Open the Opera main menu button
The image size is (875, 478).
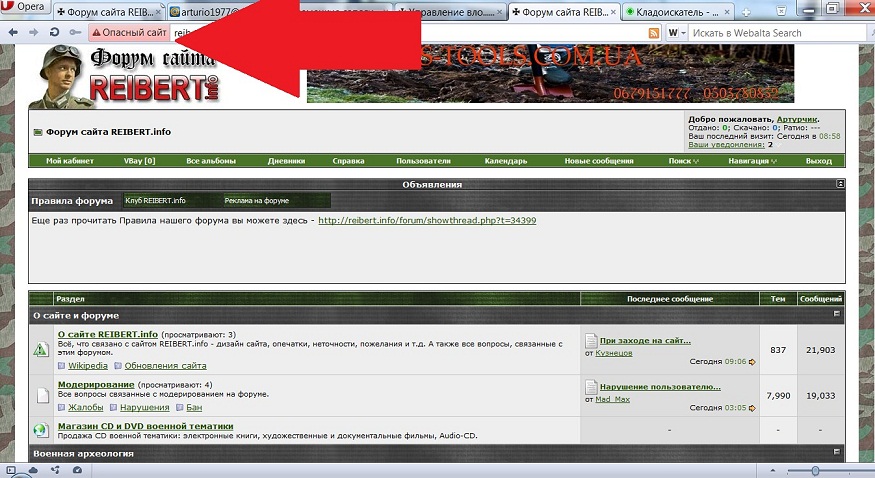click(24, 7)
